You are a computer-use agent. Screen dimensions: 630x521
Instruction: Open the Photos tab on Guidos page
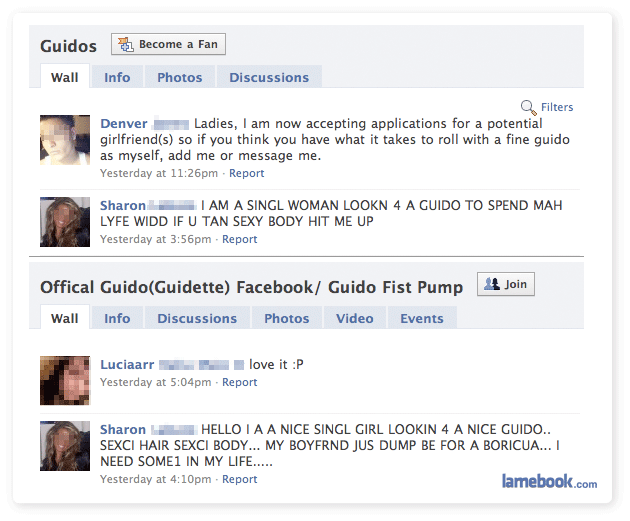click(180, 77)
